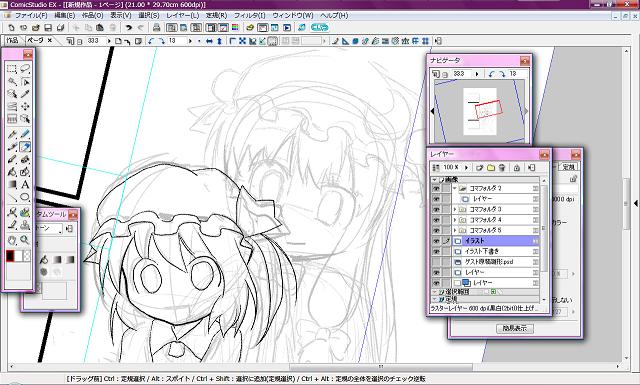Open page toolbar zoom dropdown arrow
The width and height of the screenshot is (640, 385).
(x=109, y=41)
